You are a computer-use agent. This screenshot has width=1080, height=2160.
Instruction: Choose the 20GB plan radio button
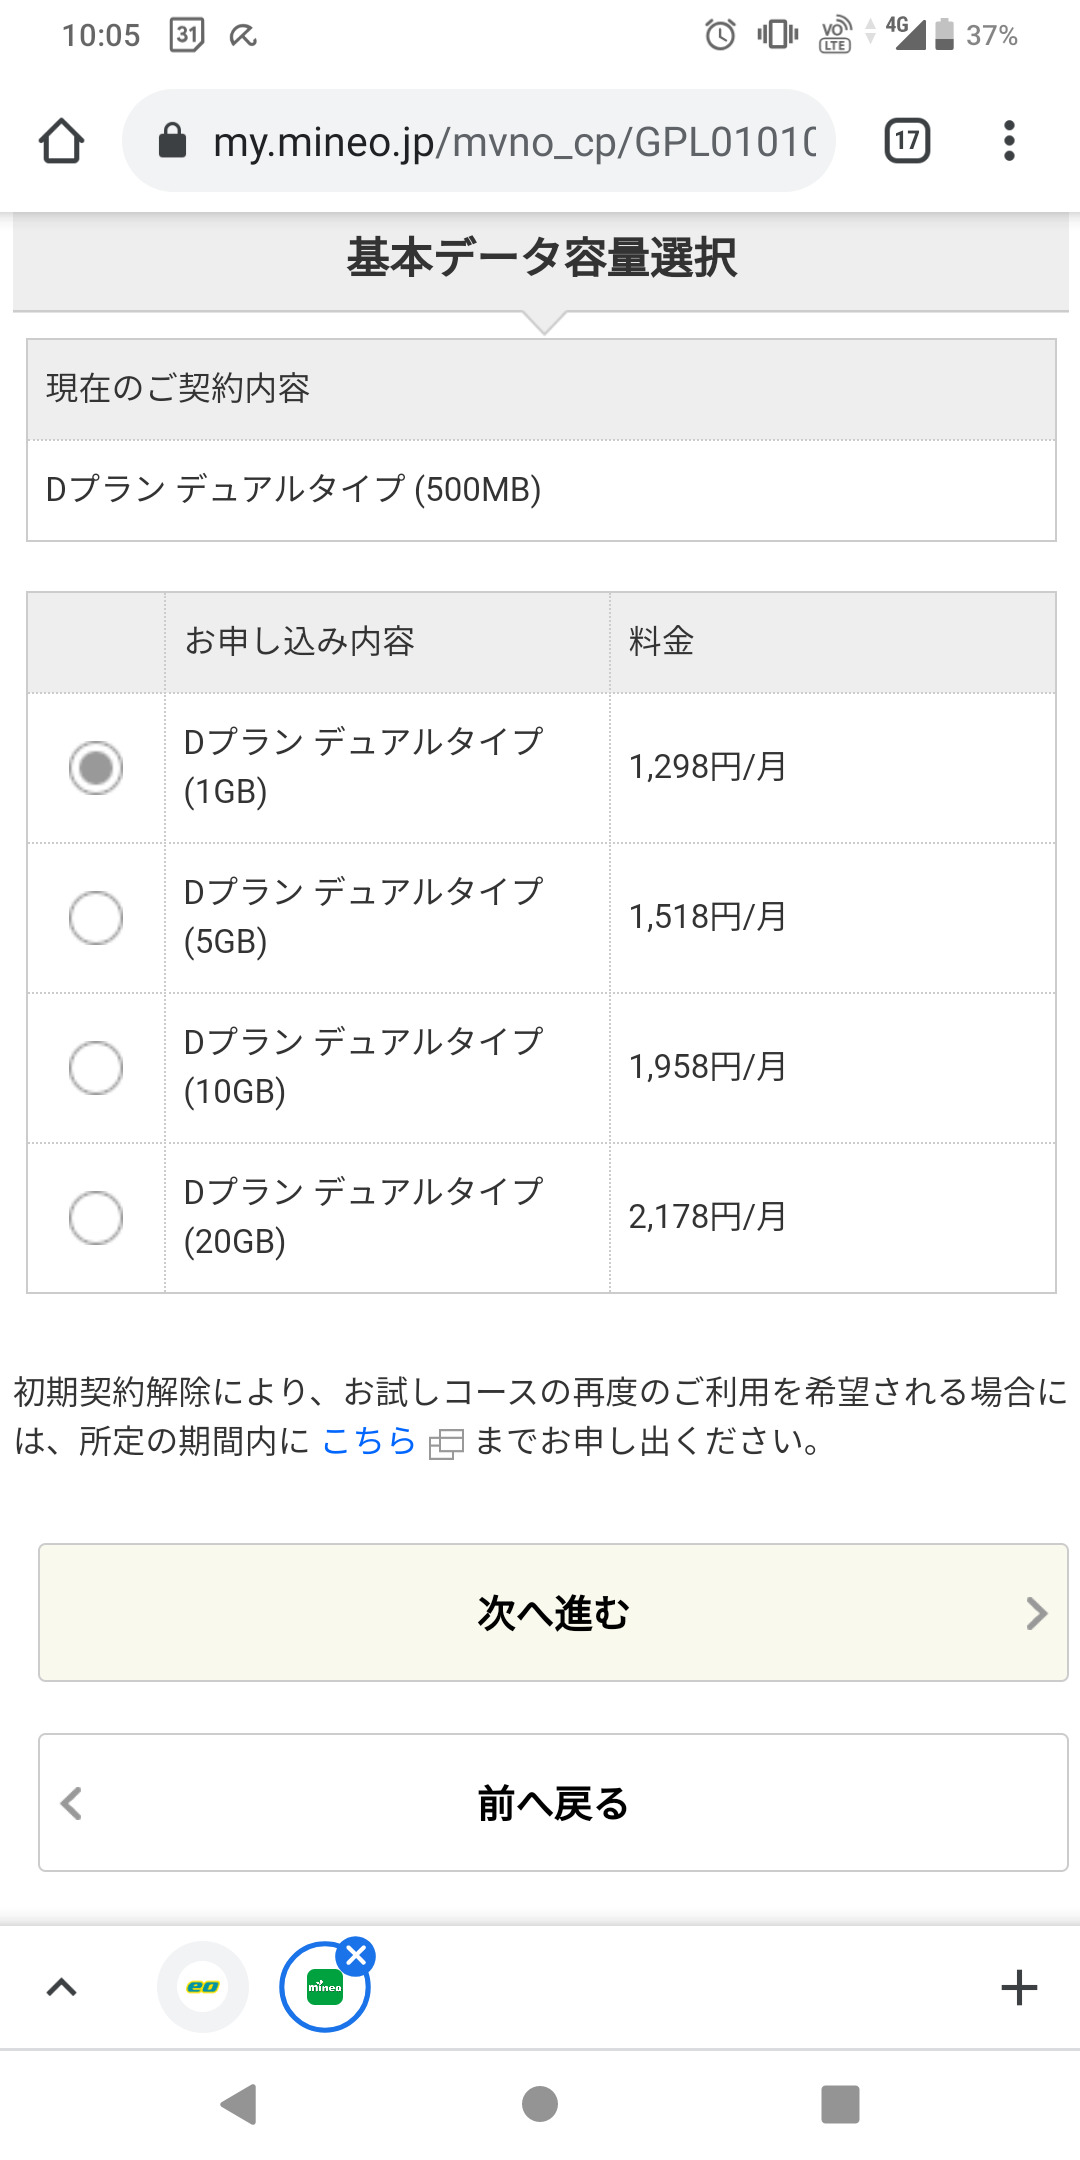96,1218
